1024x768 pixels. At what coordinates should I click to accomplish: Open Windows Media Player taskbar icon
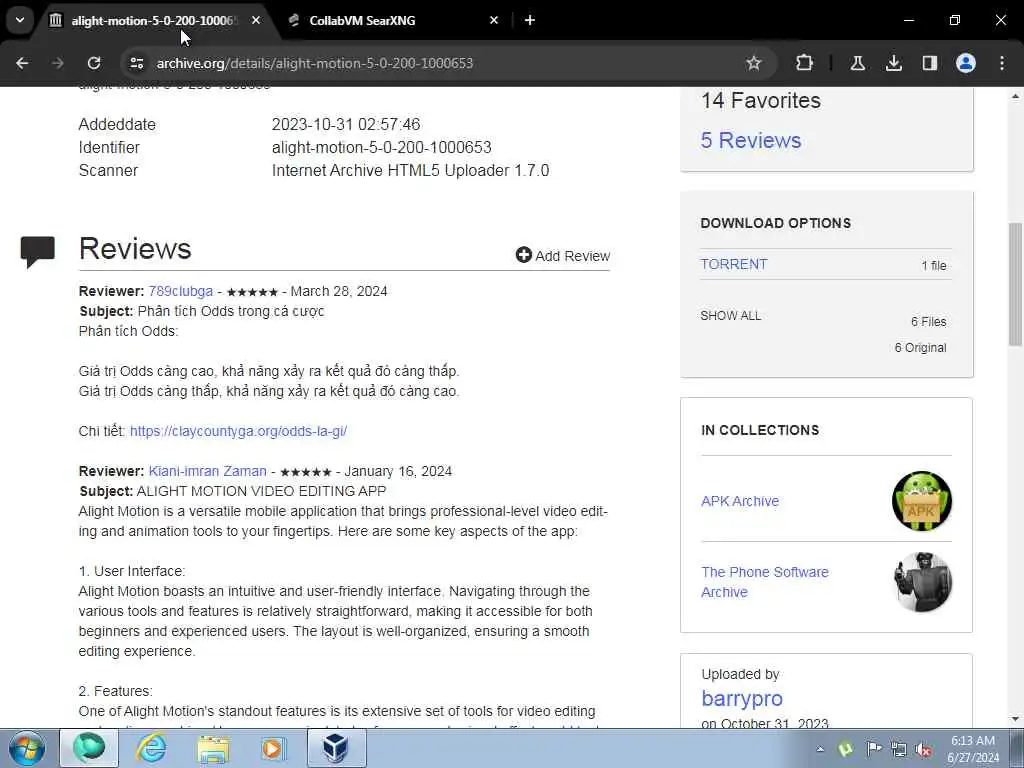point(274,748)
